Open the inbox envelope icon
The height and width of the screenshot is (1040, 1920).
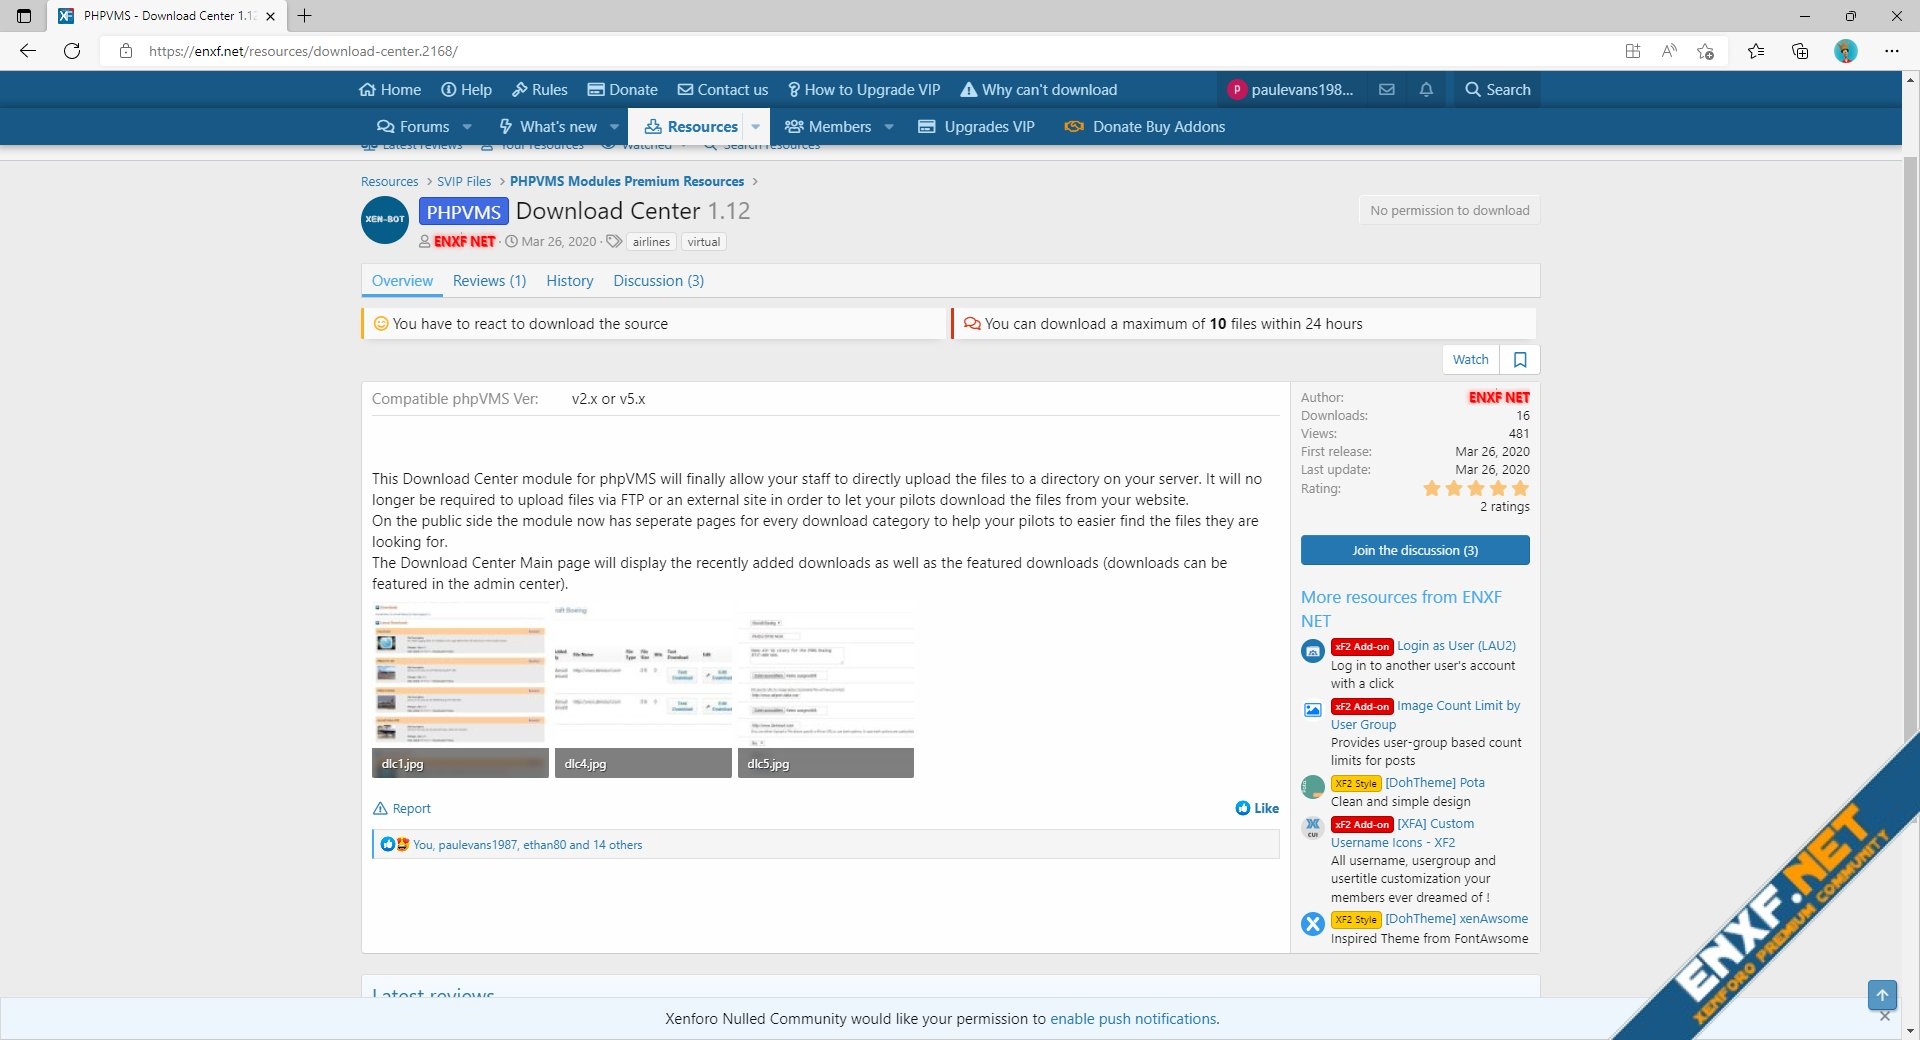pyautogui.click(x=1386, y=90)
